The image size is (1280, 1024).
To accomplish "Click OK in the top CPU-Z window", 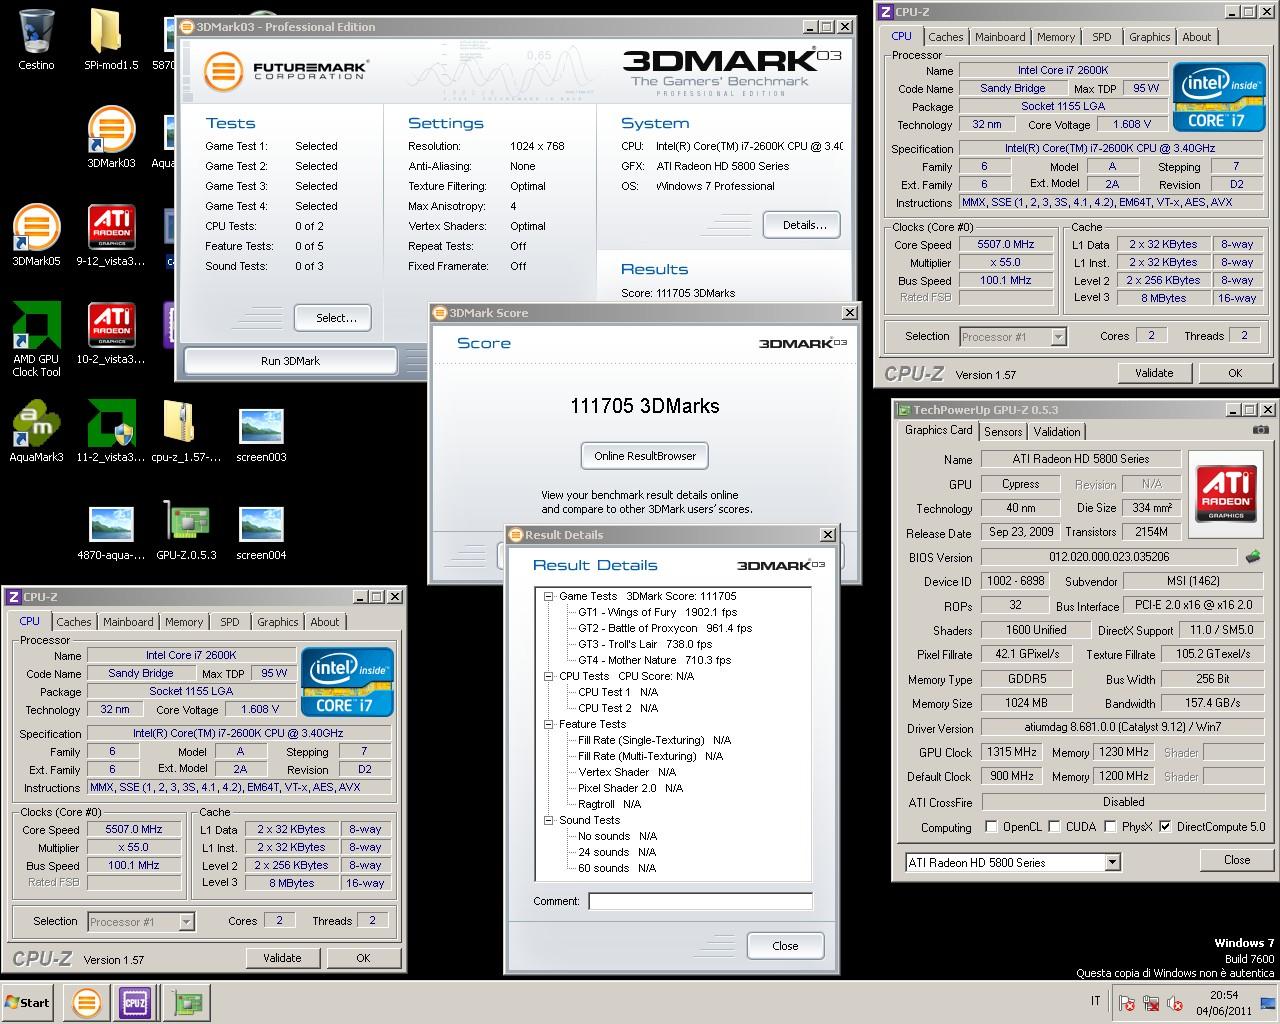I will 1235,373.
